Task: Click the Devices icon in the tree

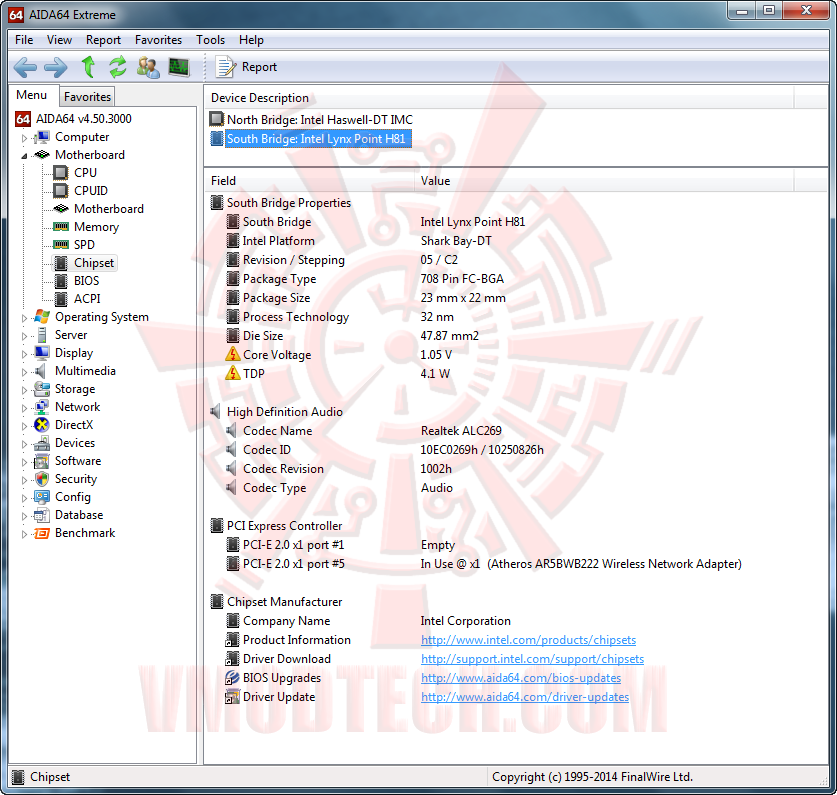Action: (x=42, y=443)
